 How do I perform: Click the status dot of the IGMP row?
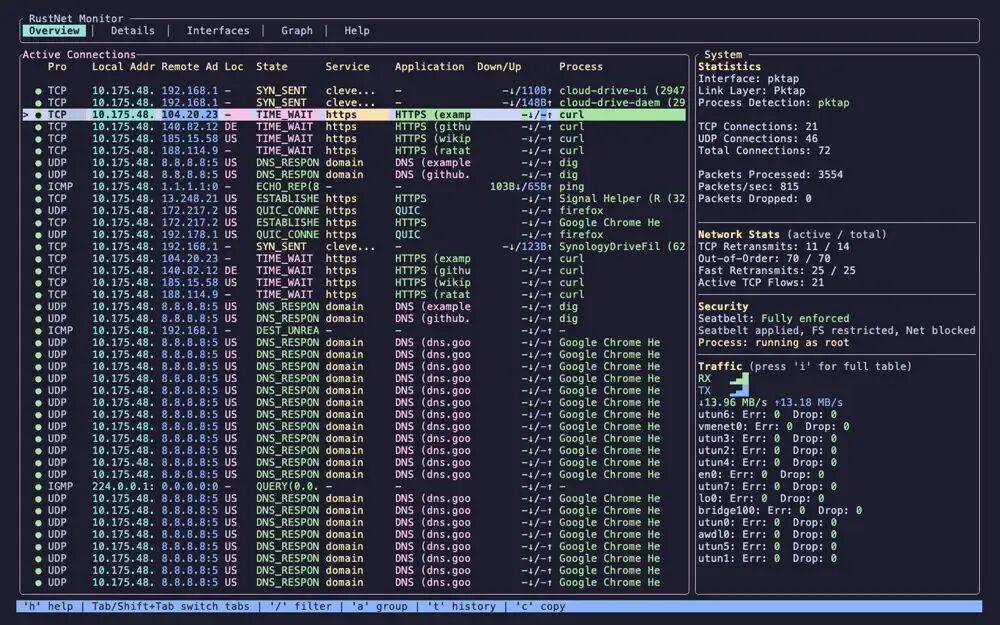pyautogui.click(x=38, y=487)
